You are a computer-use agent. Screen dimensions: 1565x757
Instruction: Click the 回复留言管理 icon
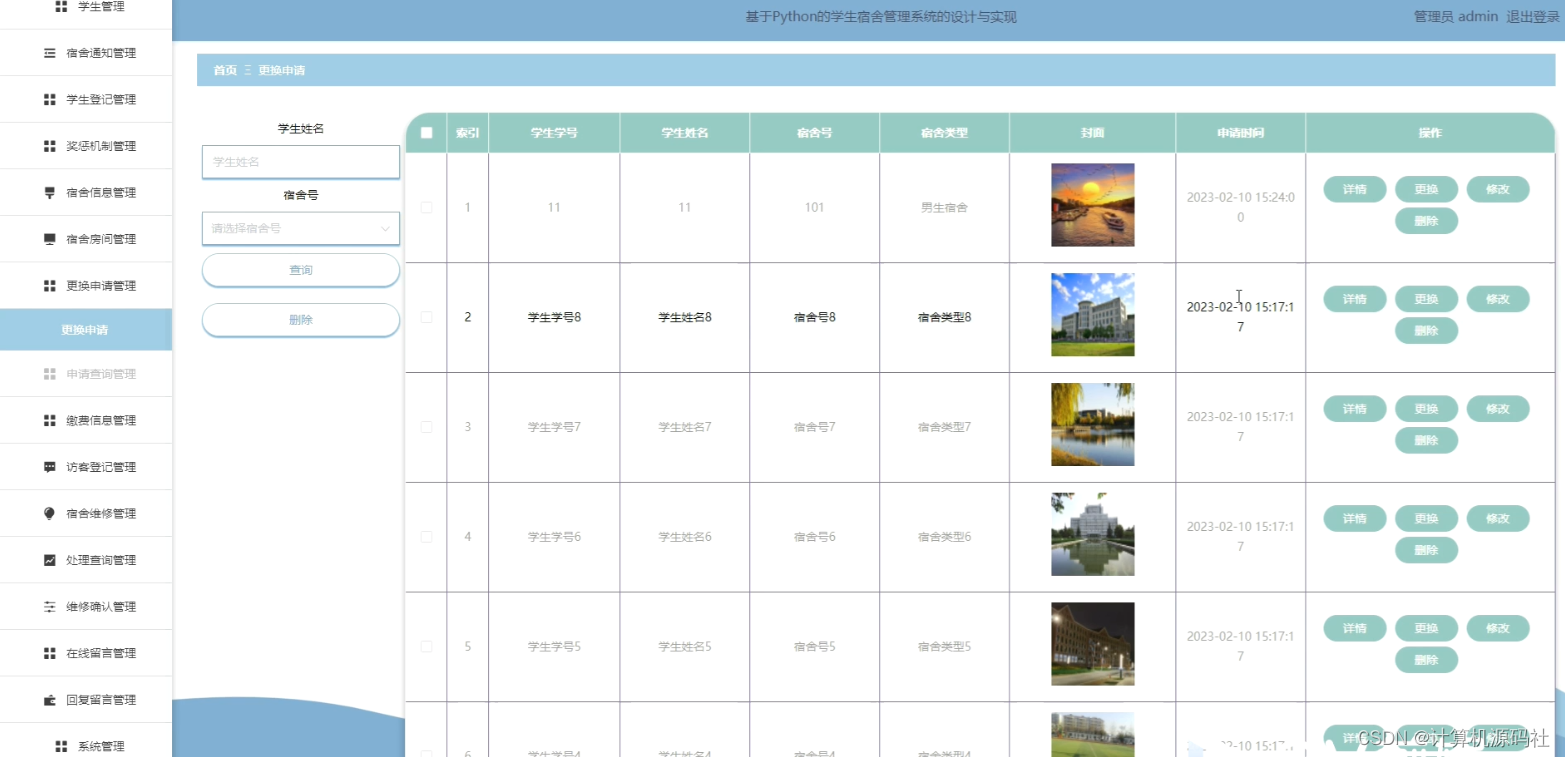50,700
